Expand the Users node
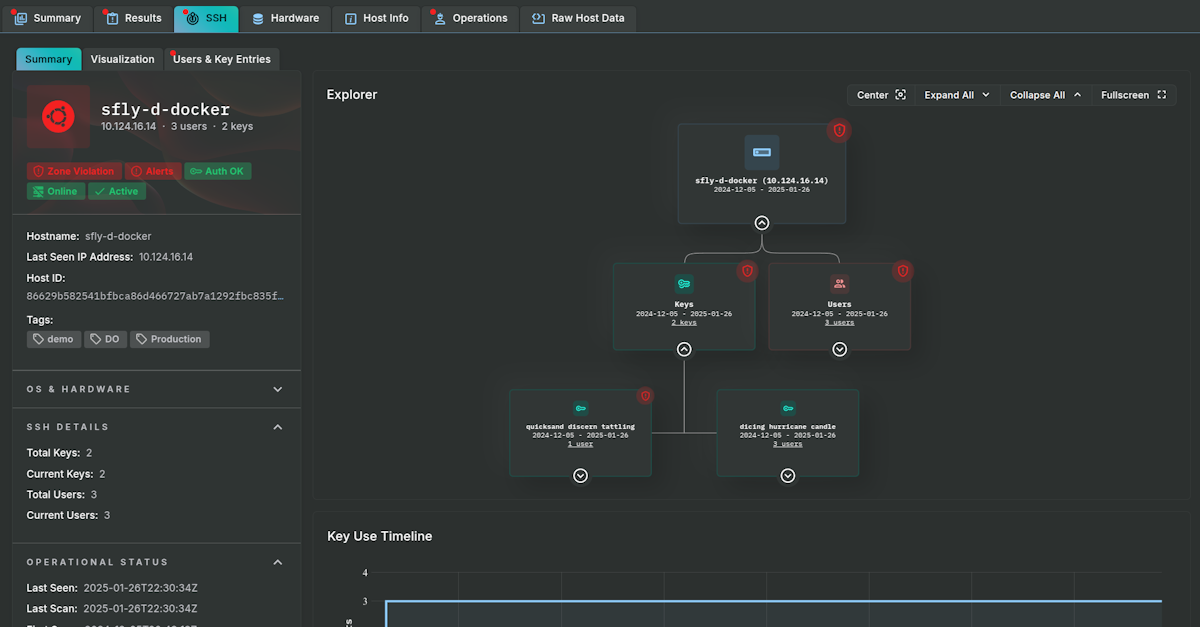Screen dimensions: 1200x627 point(840,349)
